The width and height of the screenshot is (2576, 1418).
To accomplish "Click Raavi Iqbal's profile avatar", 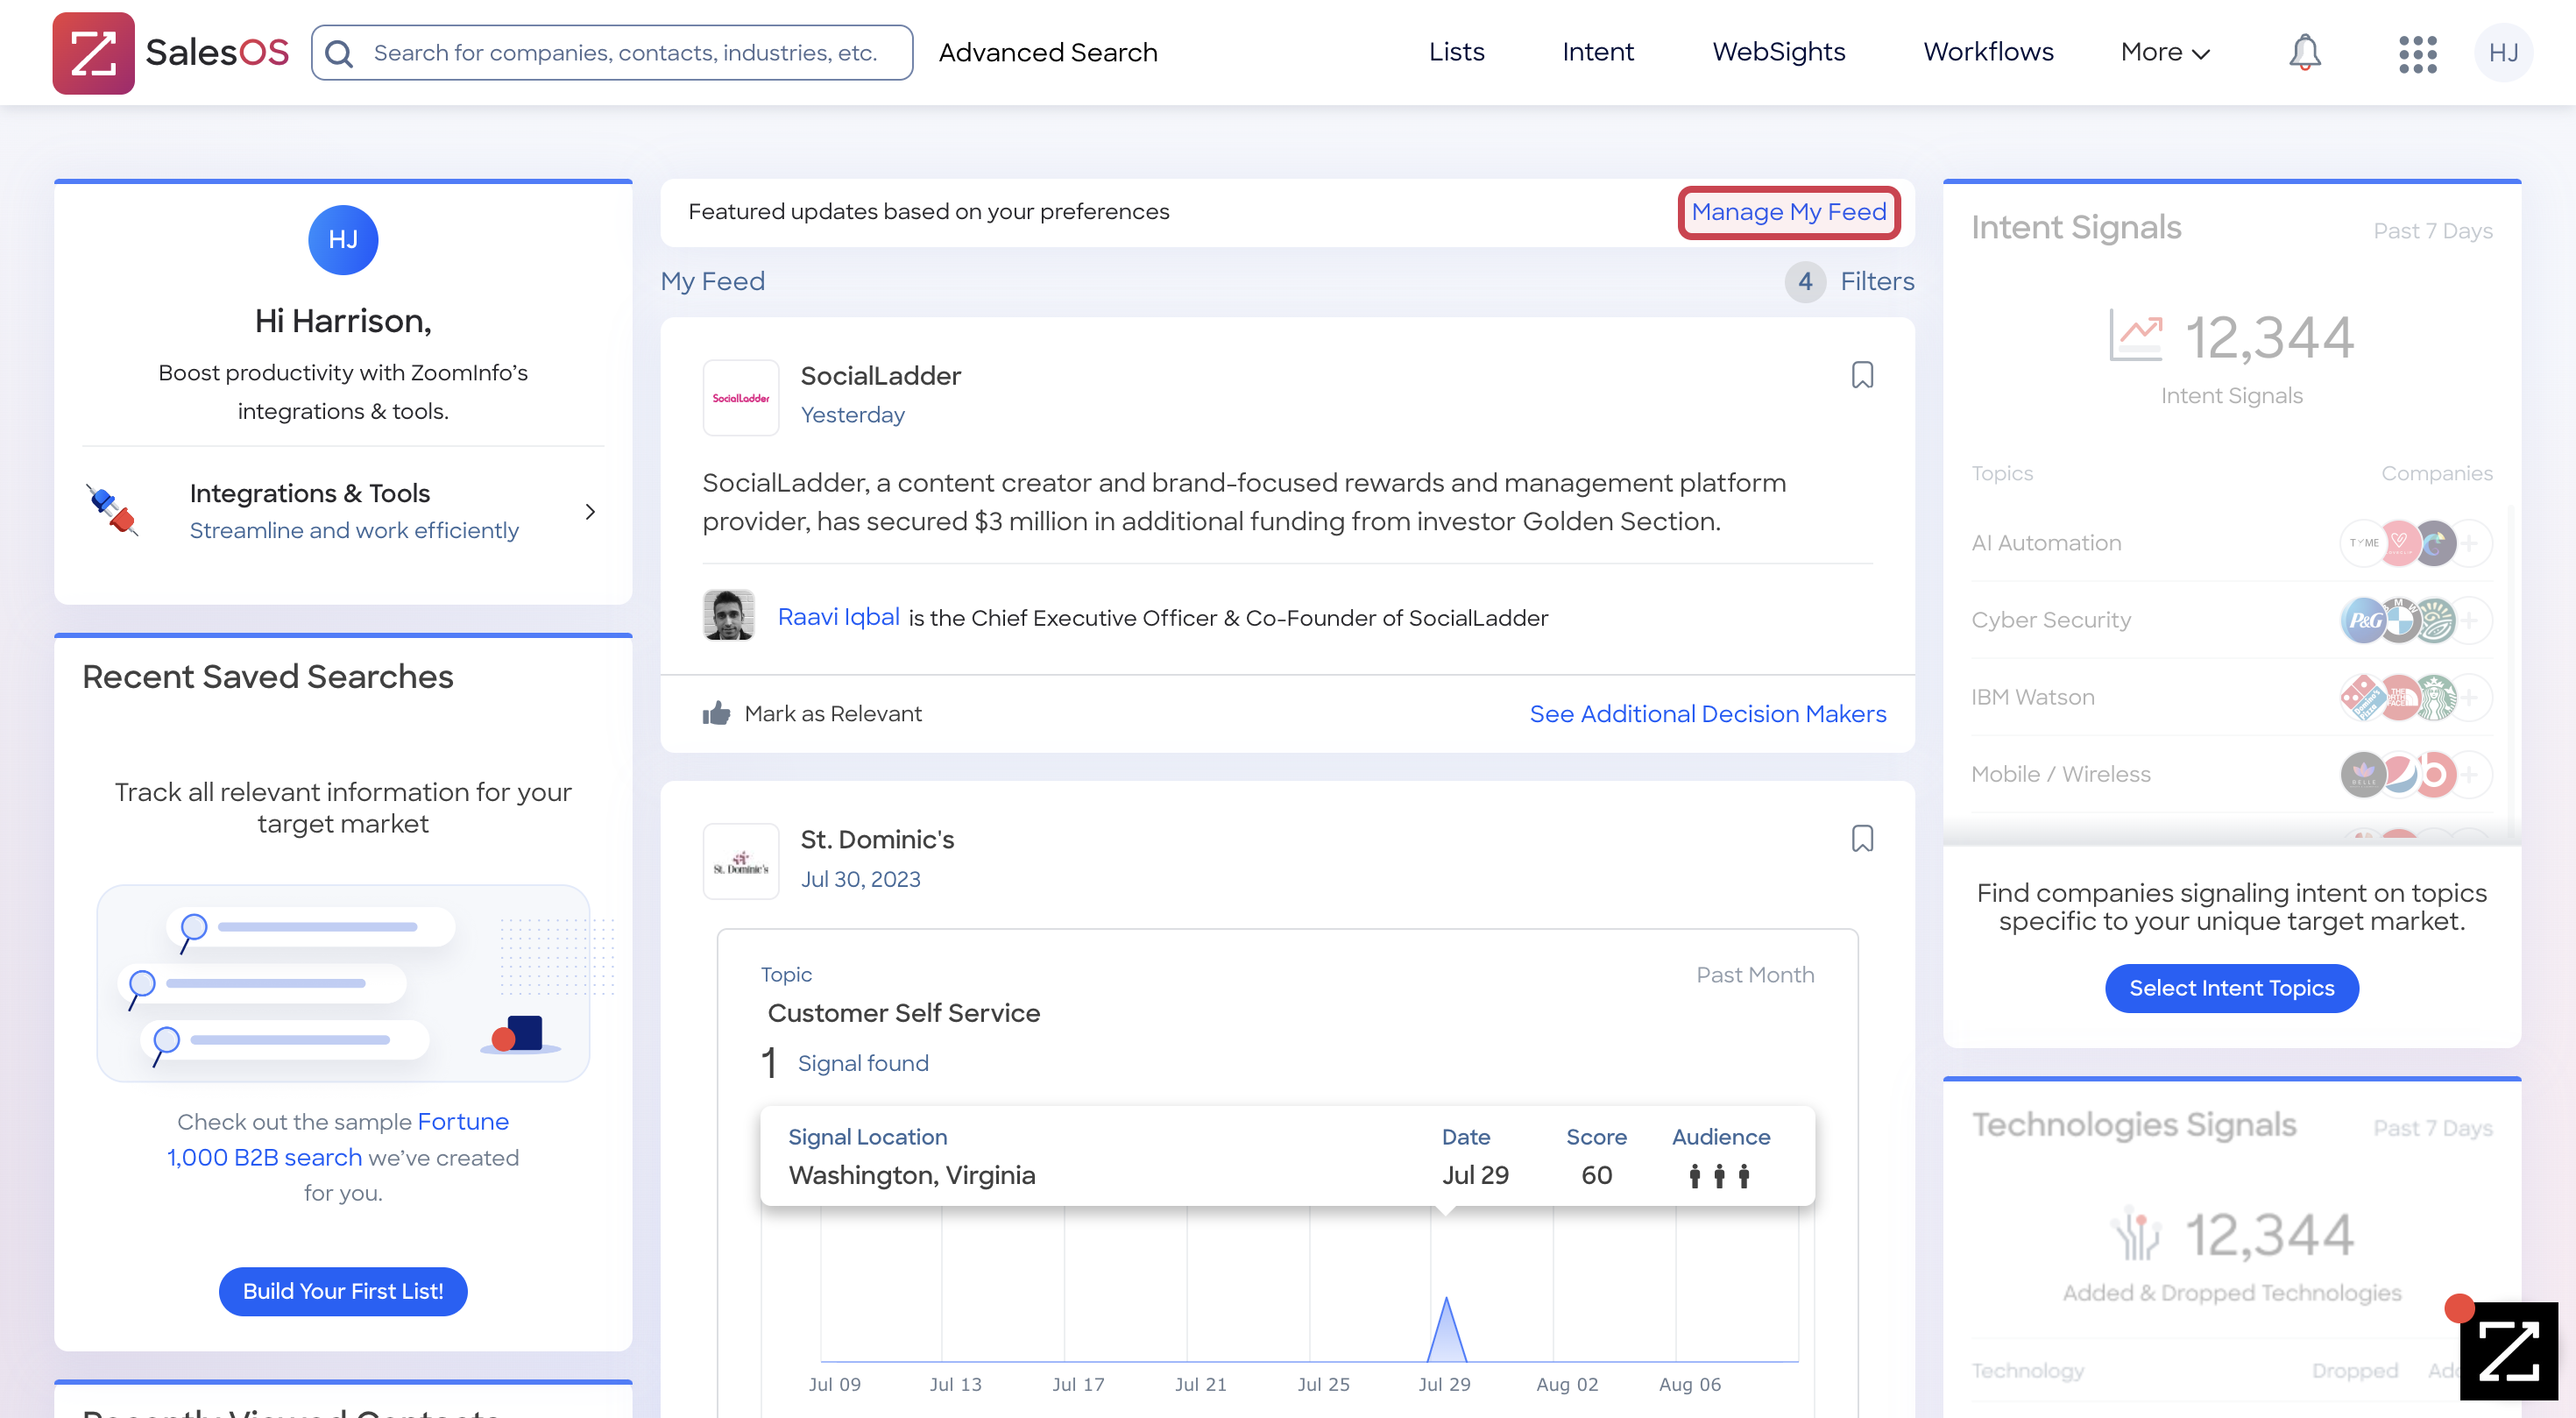I will click(727, 615).
